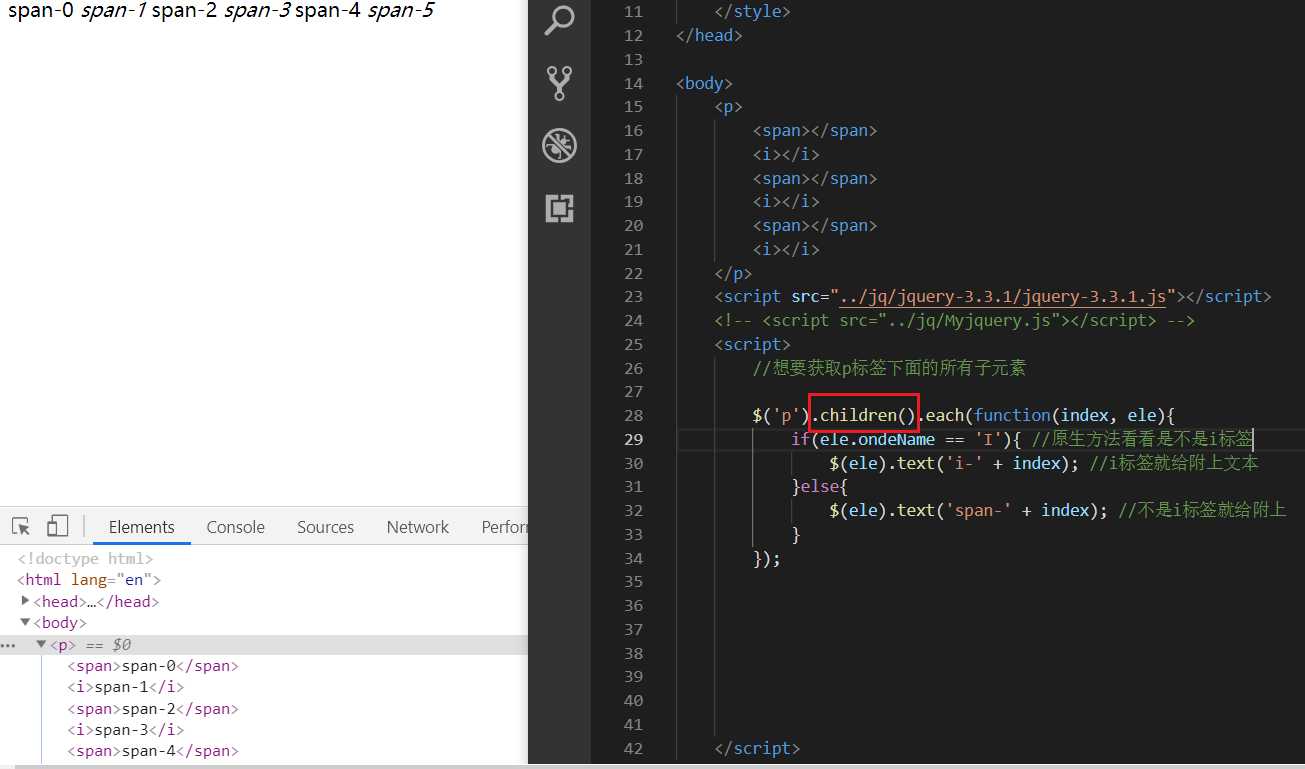Click the rendered 'span-2' text on the page

coord(185,12)
